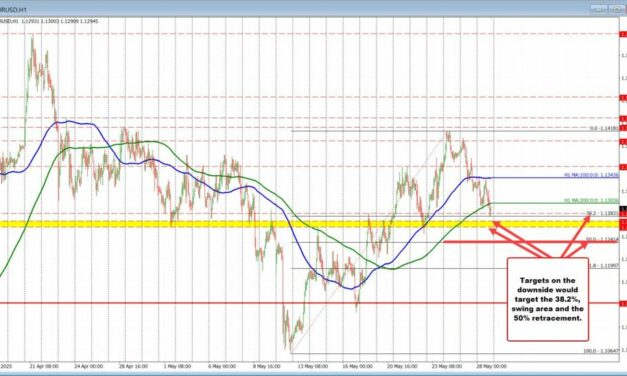Viewport: 627px width, 376px height.
Task: Click the minimize button of chart window
Action: point(598,9)
